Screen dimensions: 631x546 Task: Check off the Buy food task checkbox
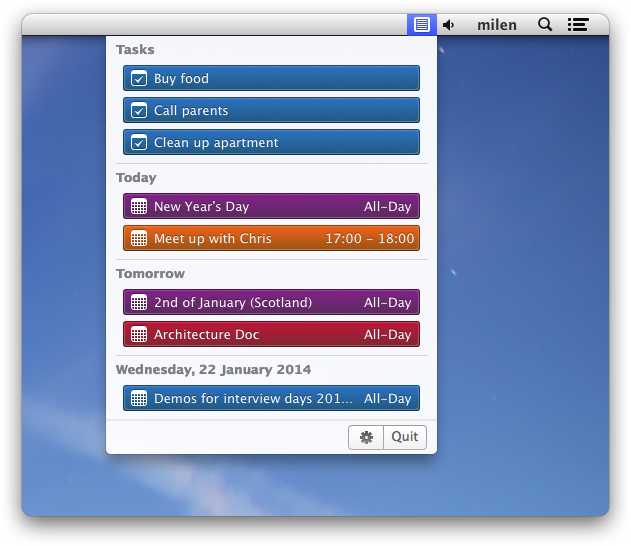coord(139,78)
